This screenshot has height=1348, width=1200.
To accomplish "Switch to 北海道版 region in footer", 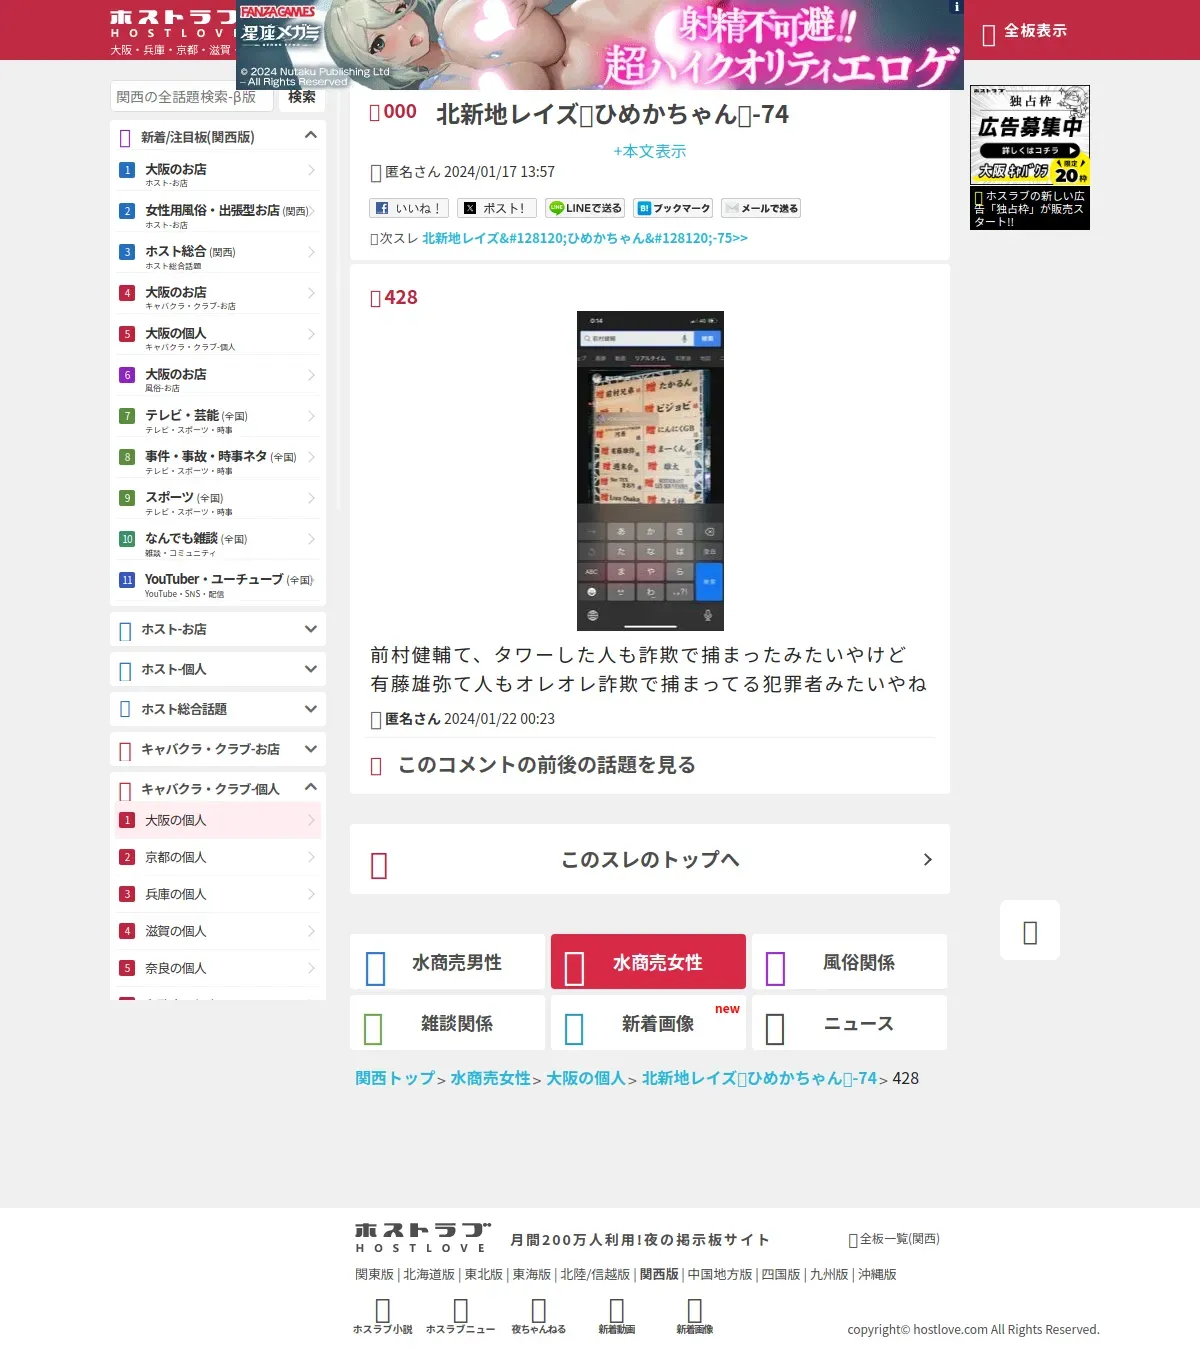I will click(x=429, y=1274).
